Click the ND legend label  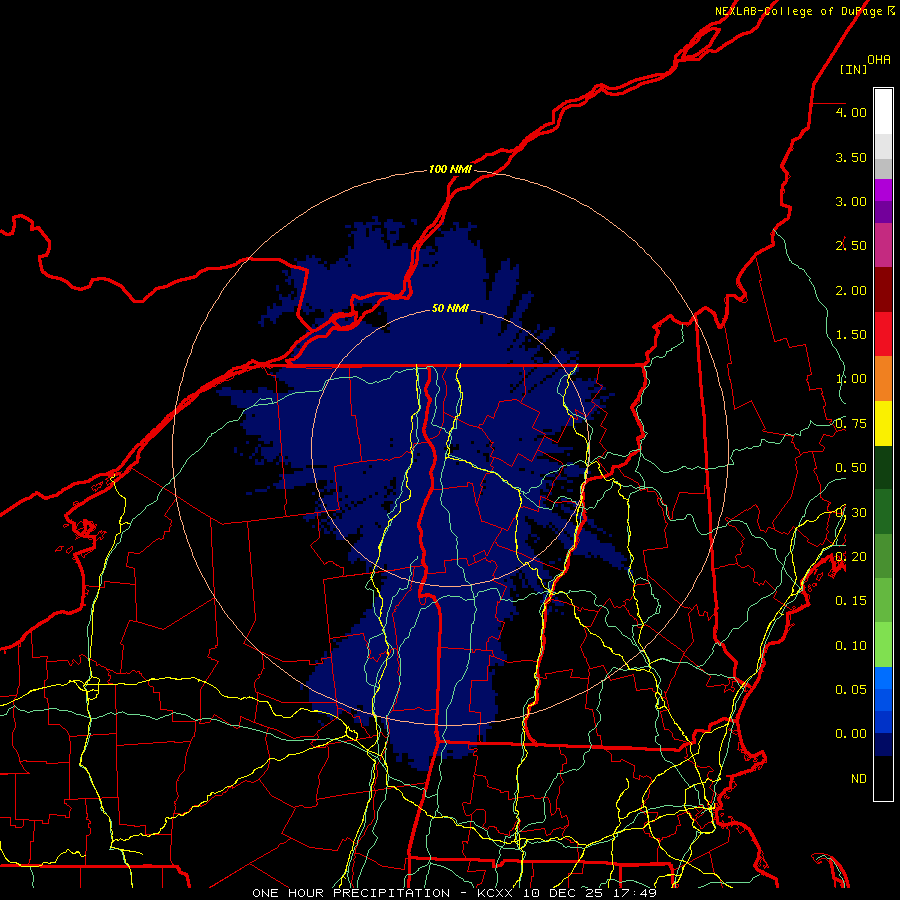(x=859, y=779)
